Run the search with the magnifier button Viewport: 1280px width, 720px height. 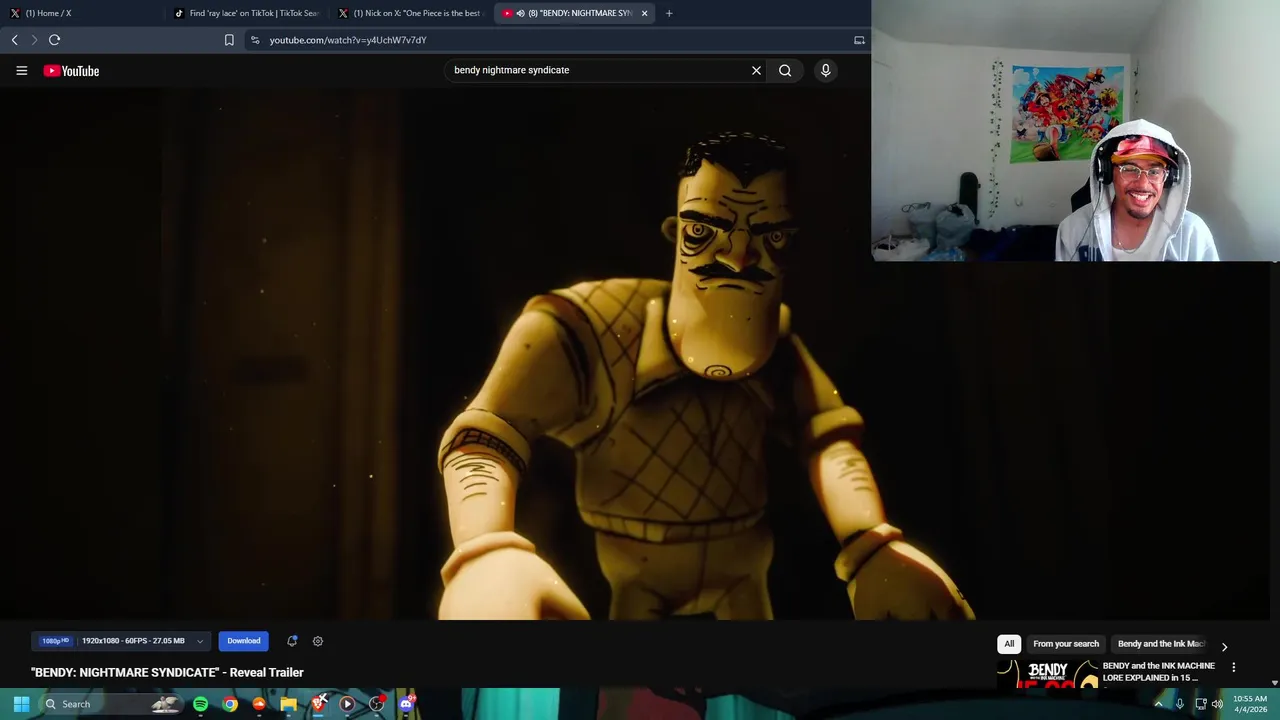click(x=785, y=70)
